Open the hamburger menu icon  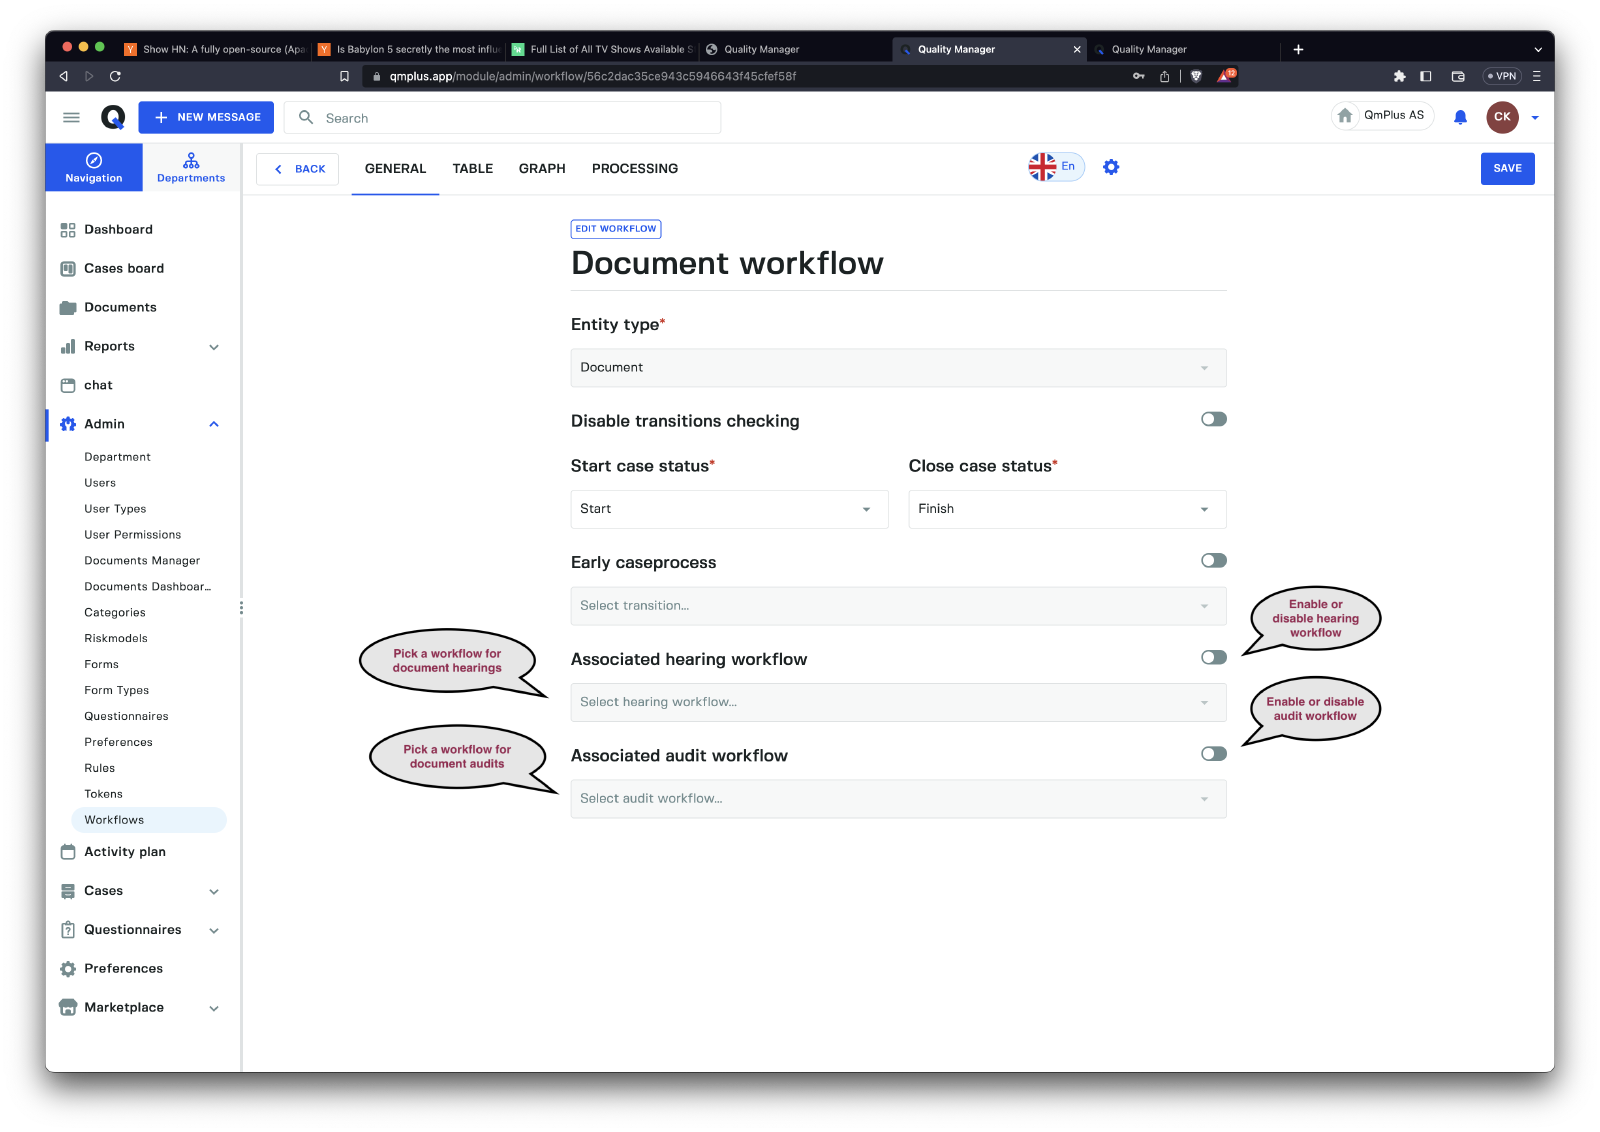coord(71,117)
